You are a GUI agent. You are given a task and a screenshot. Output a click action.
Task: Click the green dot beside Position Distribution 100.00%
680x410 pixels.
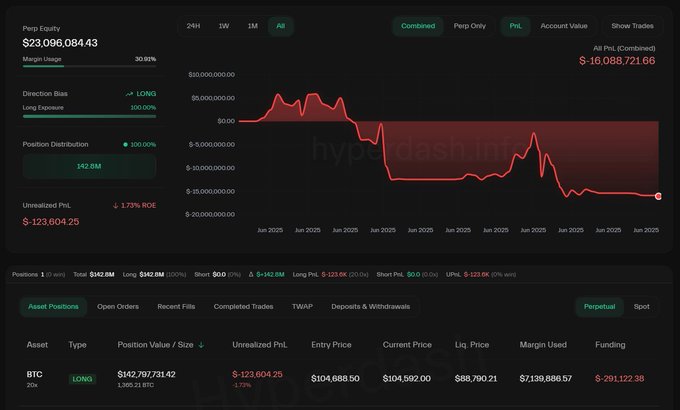[125, 144]
